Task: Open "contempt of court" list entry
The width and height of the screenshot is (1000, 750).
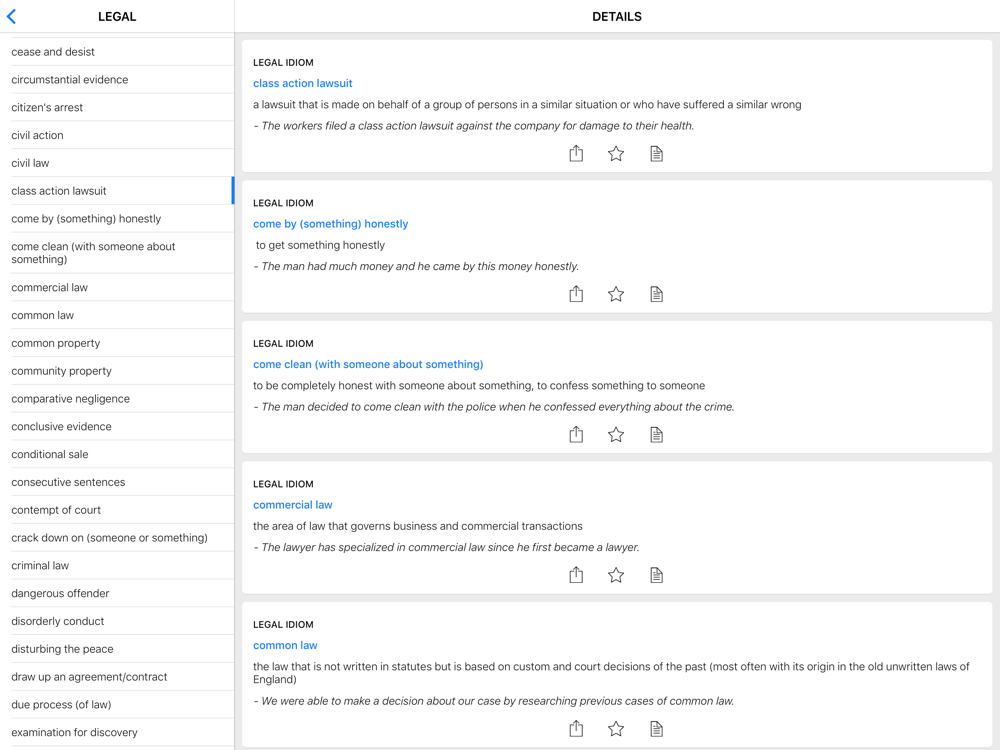Action: point(56,510)
